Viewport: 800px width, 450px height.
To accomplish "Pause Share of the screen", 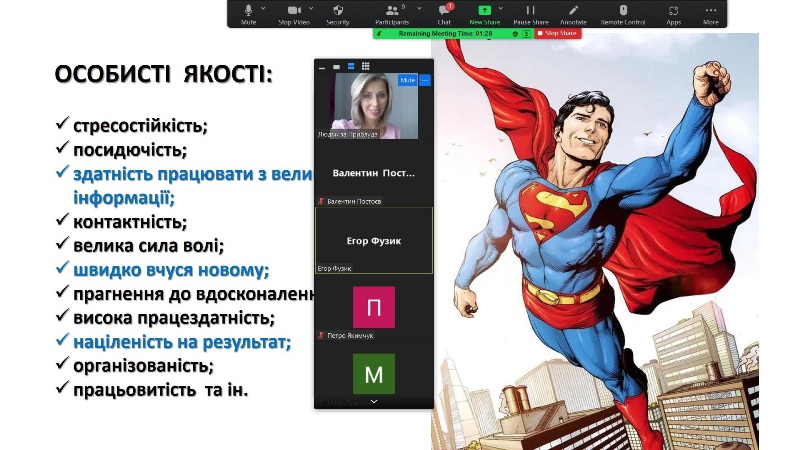I will coord(531,14).
